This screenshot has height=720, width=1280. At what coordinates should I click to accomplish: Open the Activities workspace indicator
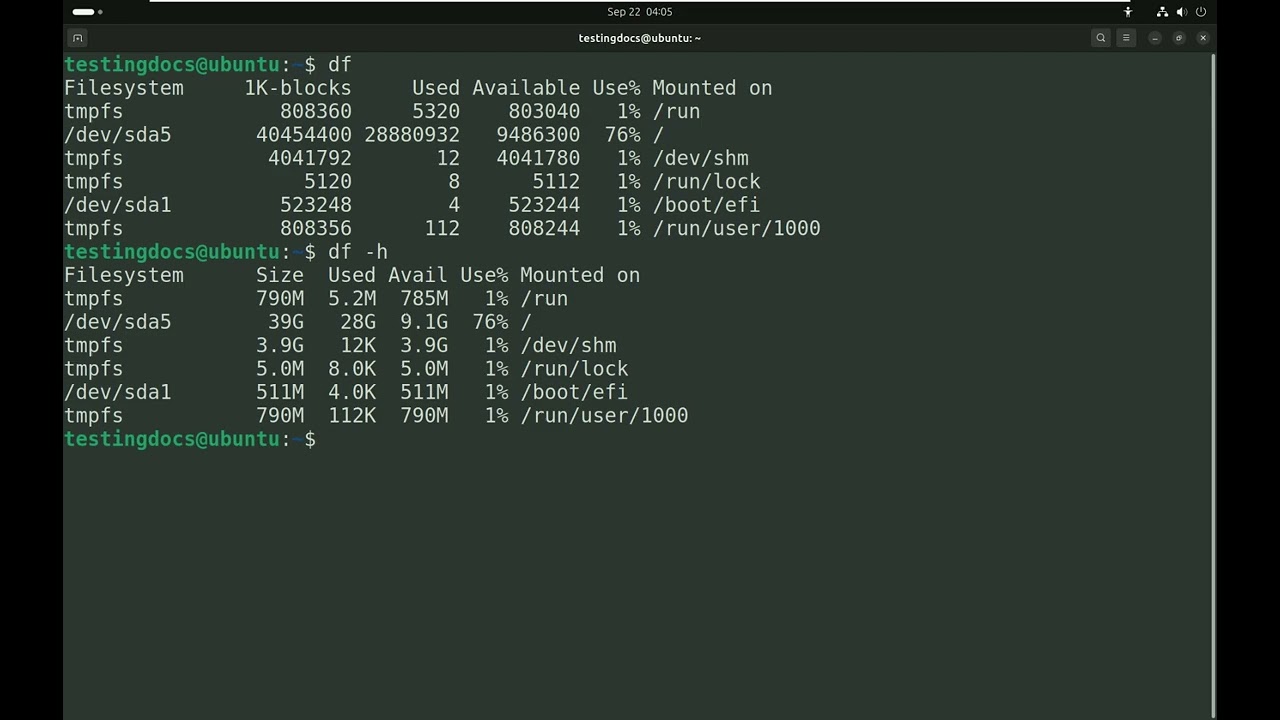[x=88, y=12]
